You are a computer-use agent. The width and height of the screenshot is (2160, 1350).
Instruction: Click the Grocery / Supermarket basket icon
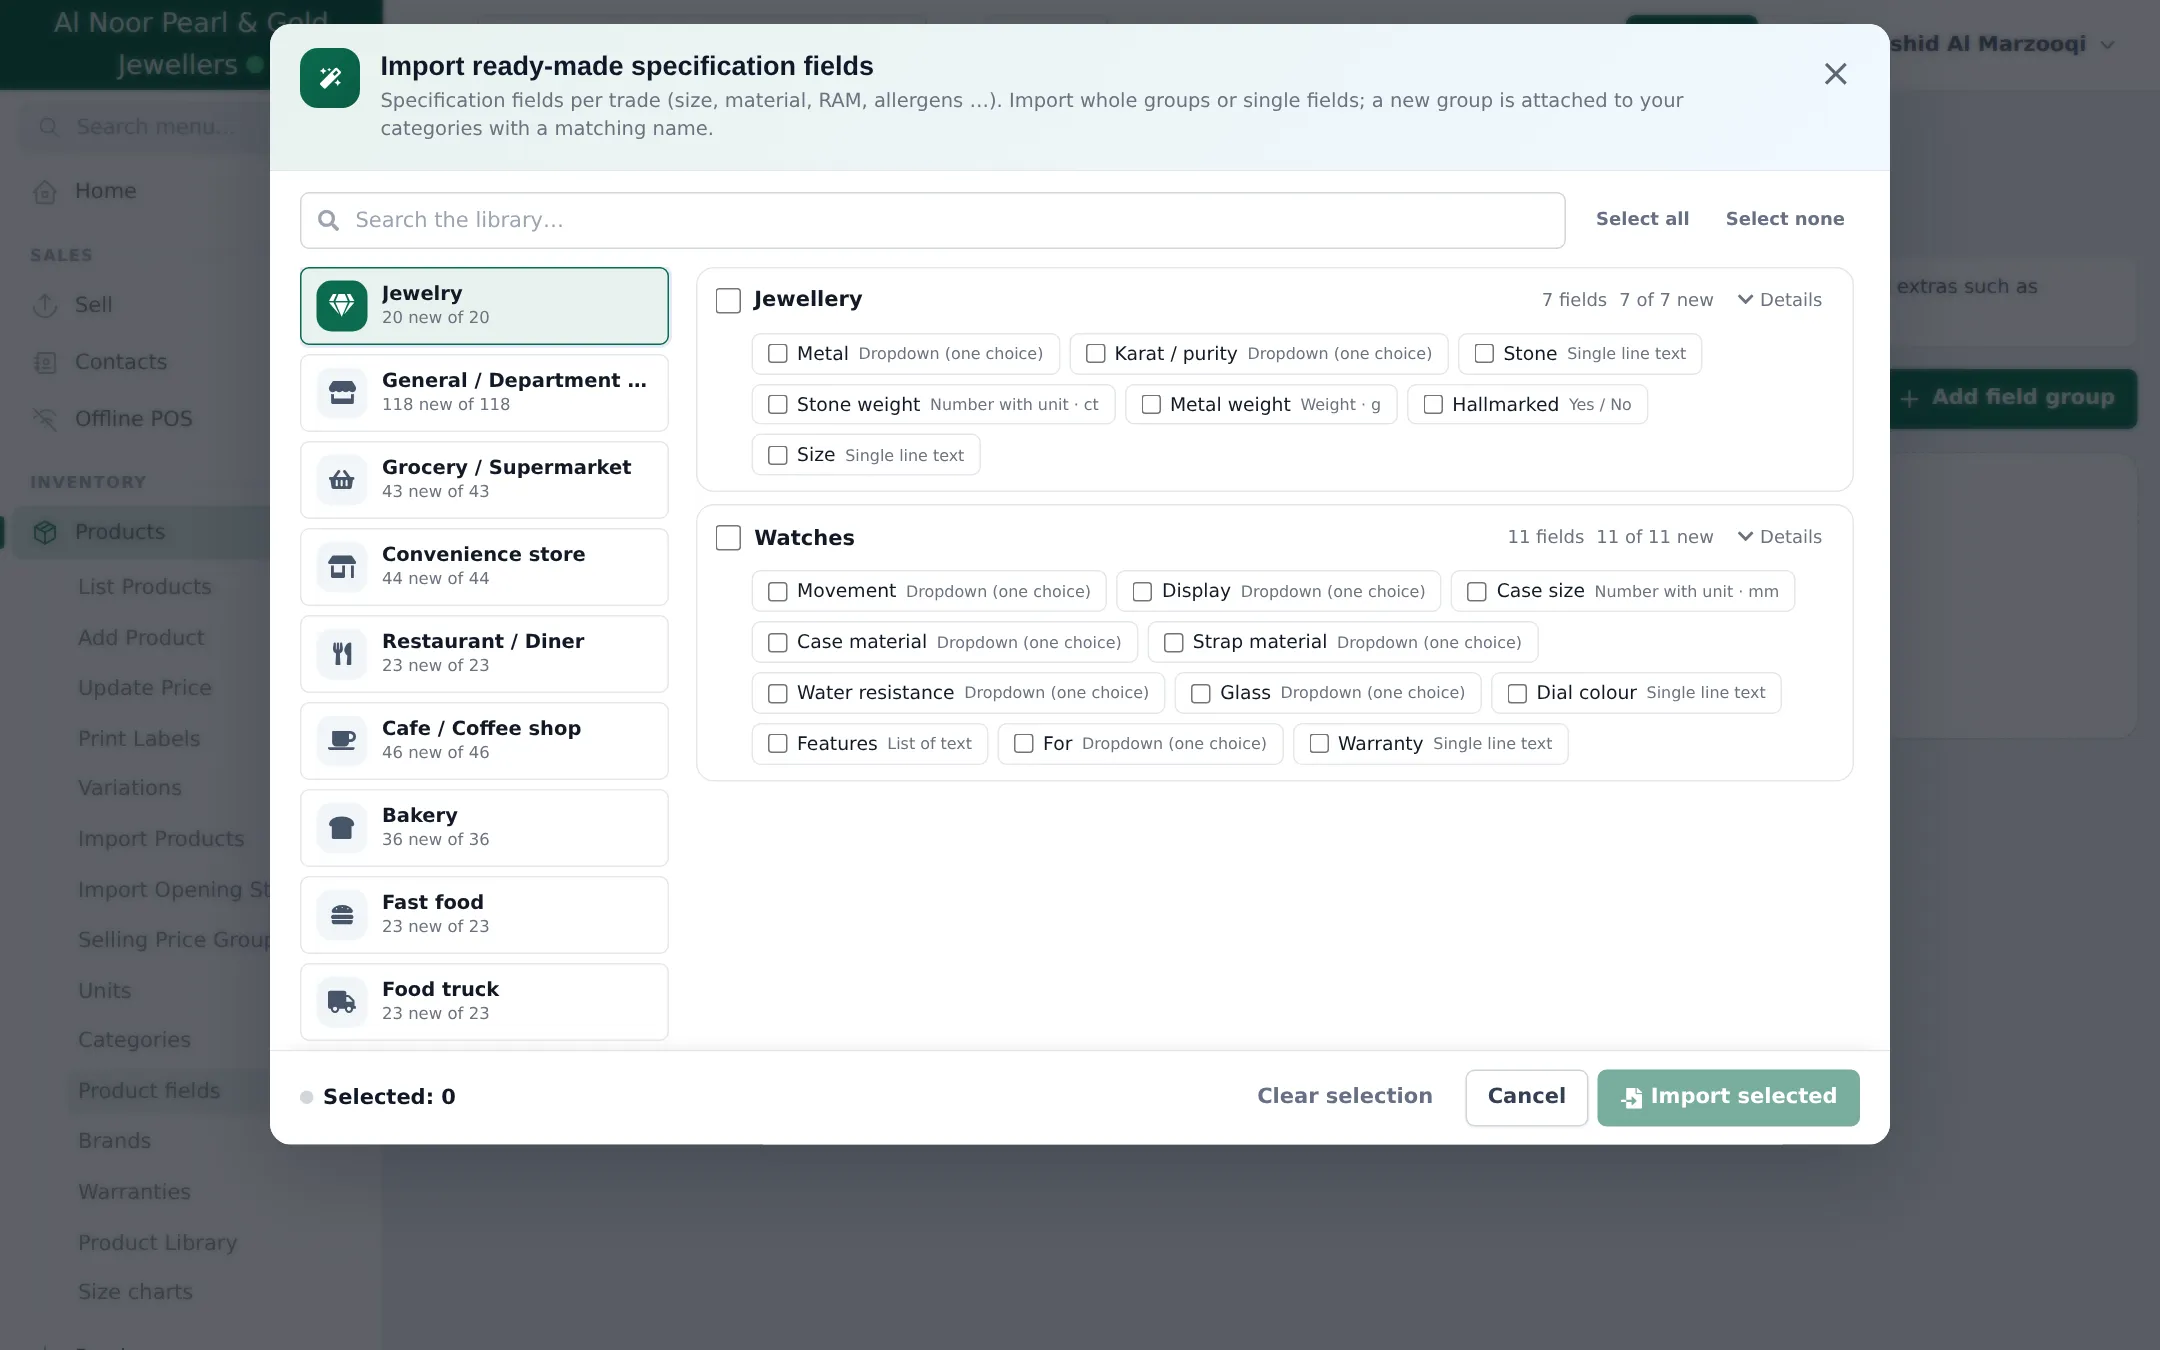(342, 479)
